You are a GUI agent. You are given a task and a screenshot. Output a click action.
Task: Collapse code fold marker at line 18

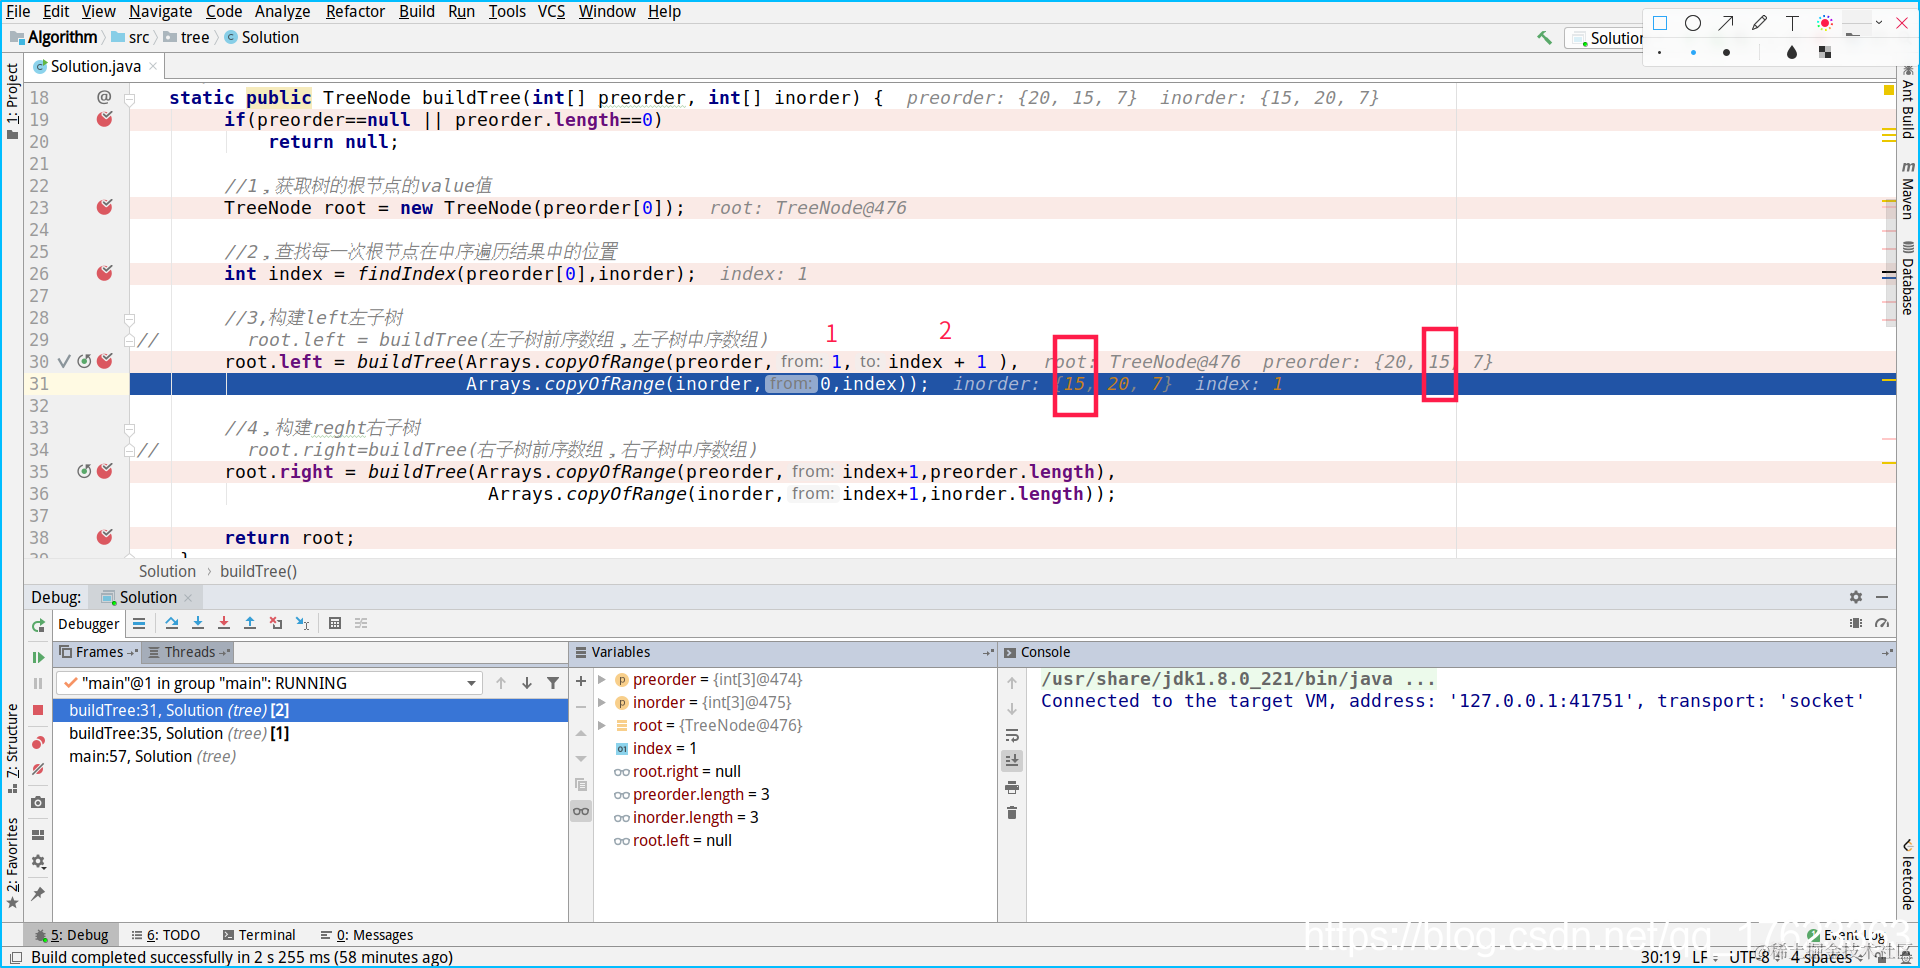pyautogui.click(x=129, y=98)
